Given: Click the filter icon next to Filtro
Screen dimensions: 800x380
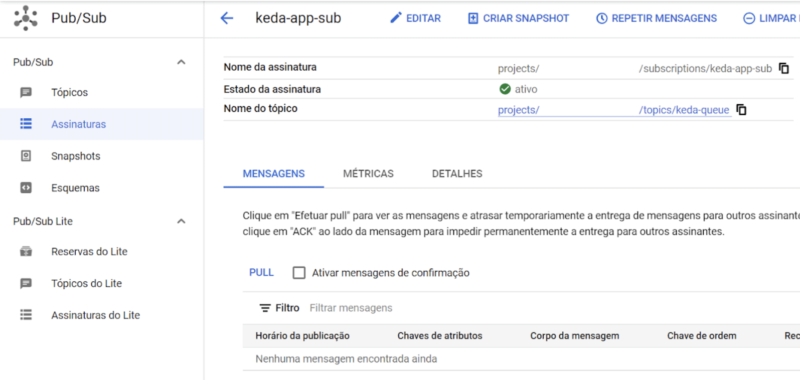Looking at the screenshot, I should click(x=265, y=308).
